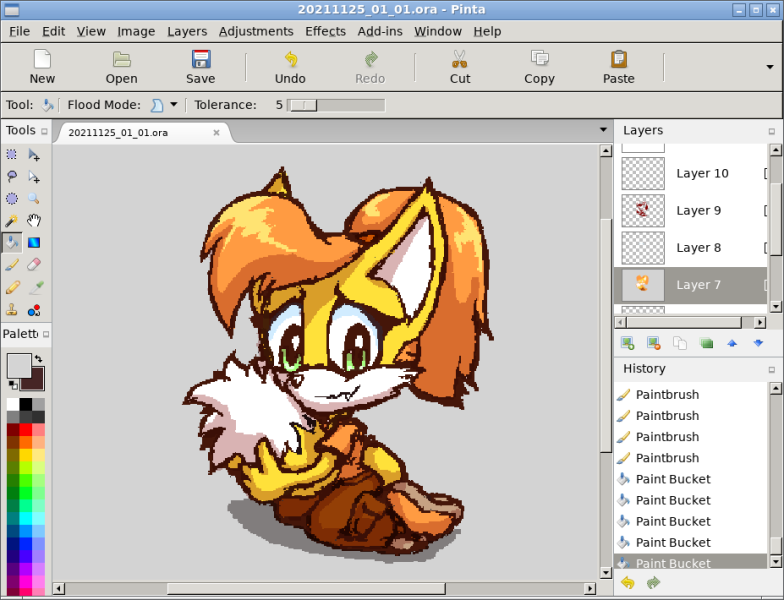The width and height of the screenshot is (784, 600).
Task: Collapse the Tools panel
Action: pos(44,132)
